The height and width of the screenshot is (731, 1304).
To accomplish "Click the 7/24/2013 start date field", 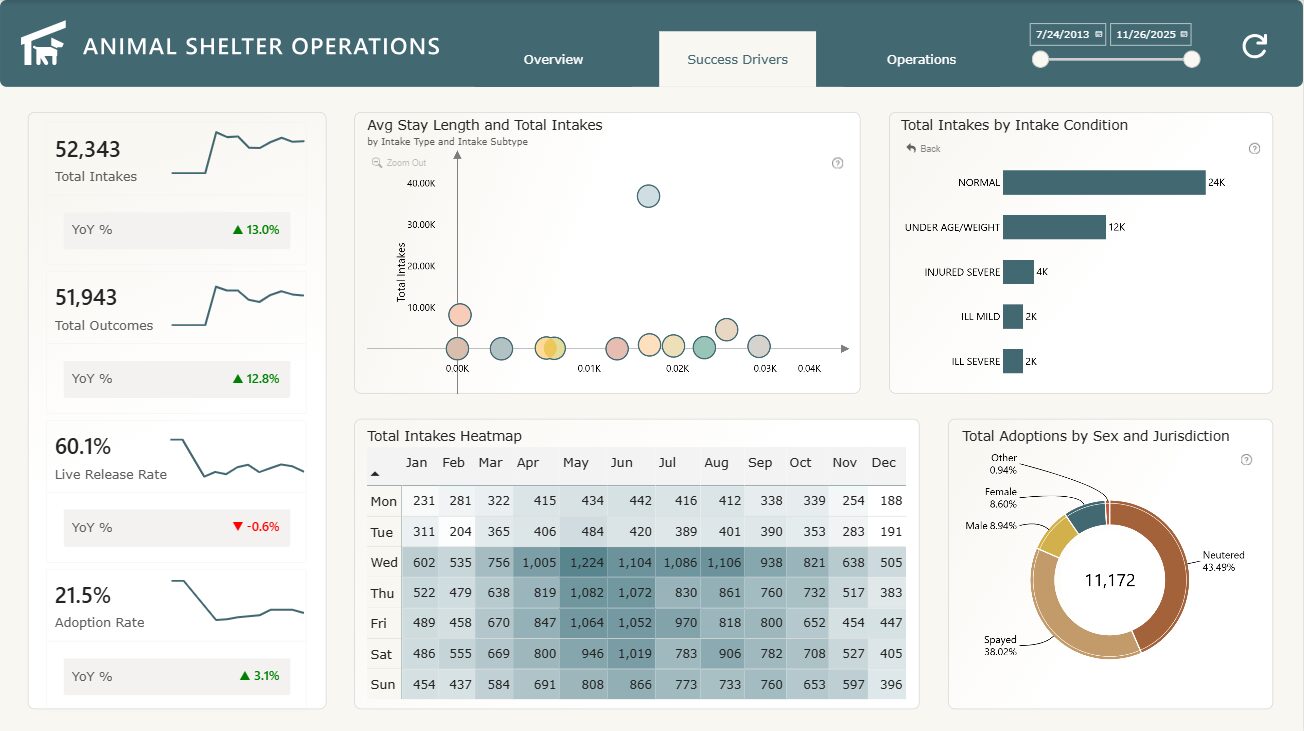I will (x=1062, y=34).
